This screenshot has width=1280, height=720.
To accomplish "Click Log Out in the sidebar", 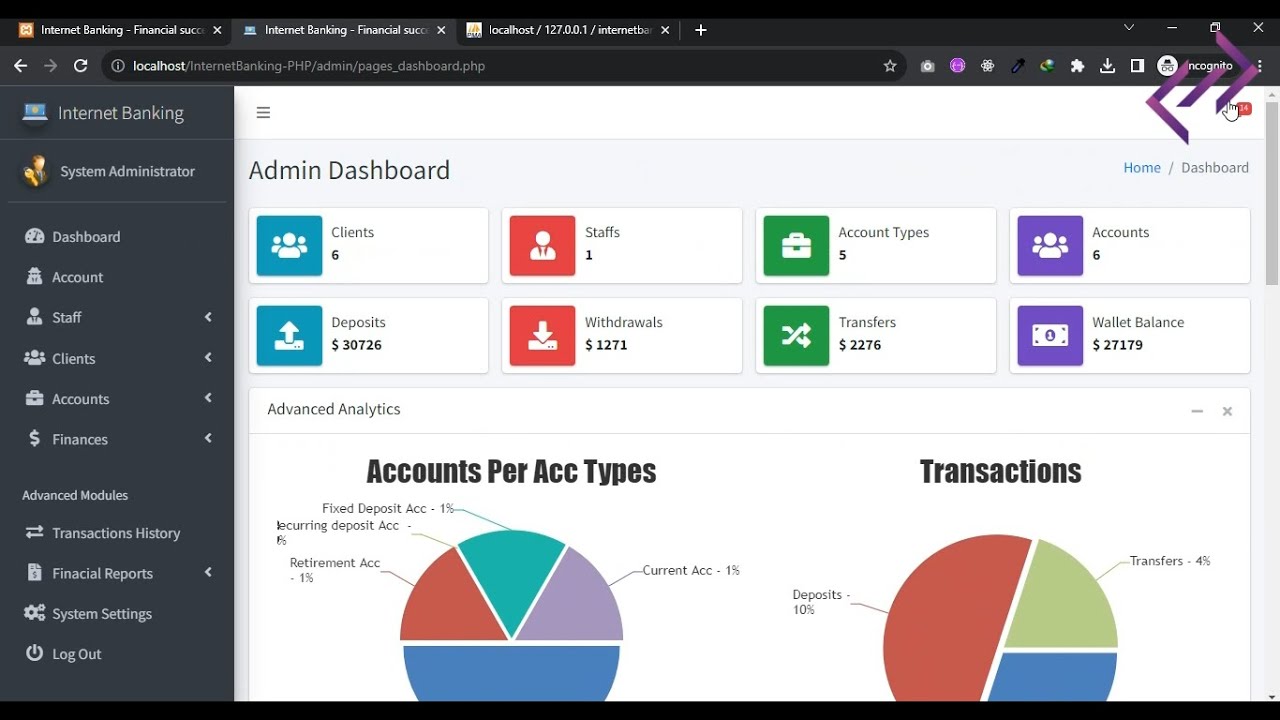I will tap(118, 654).
